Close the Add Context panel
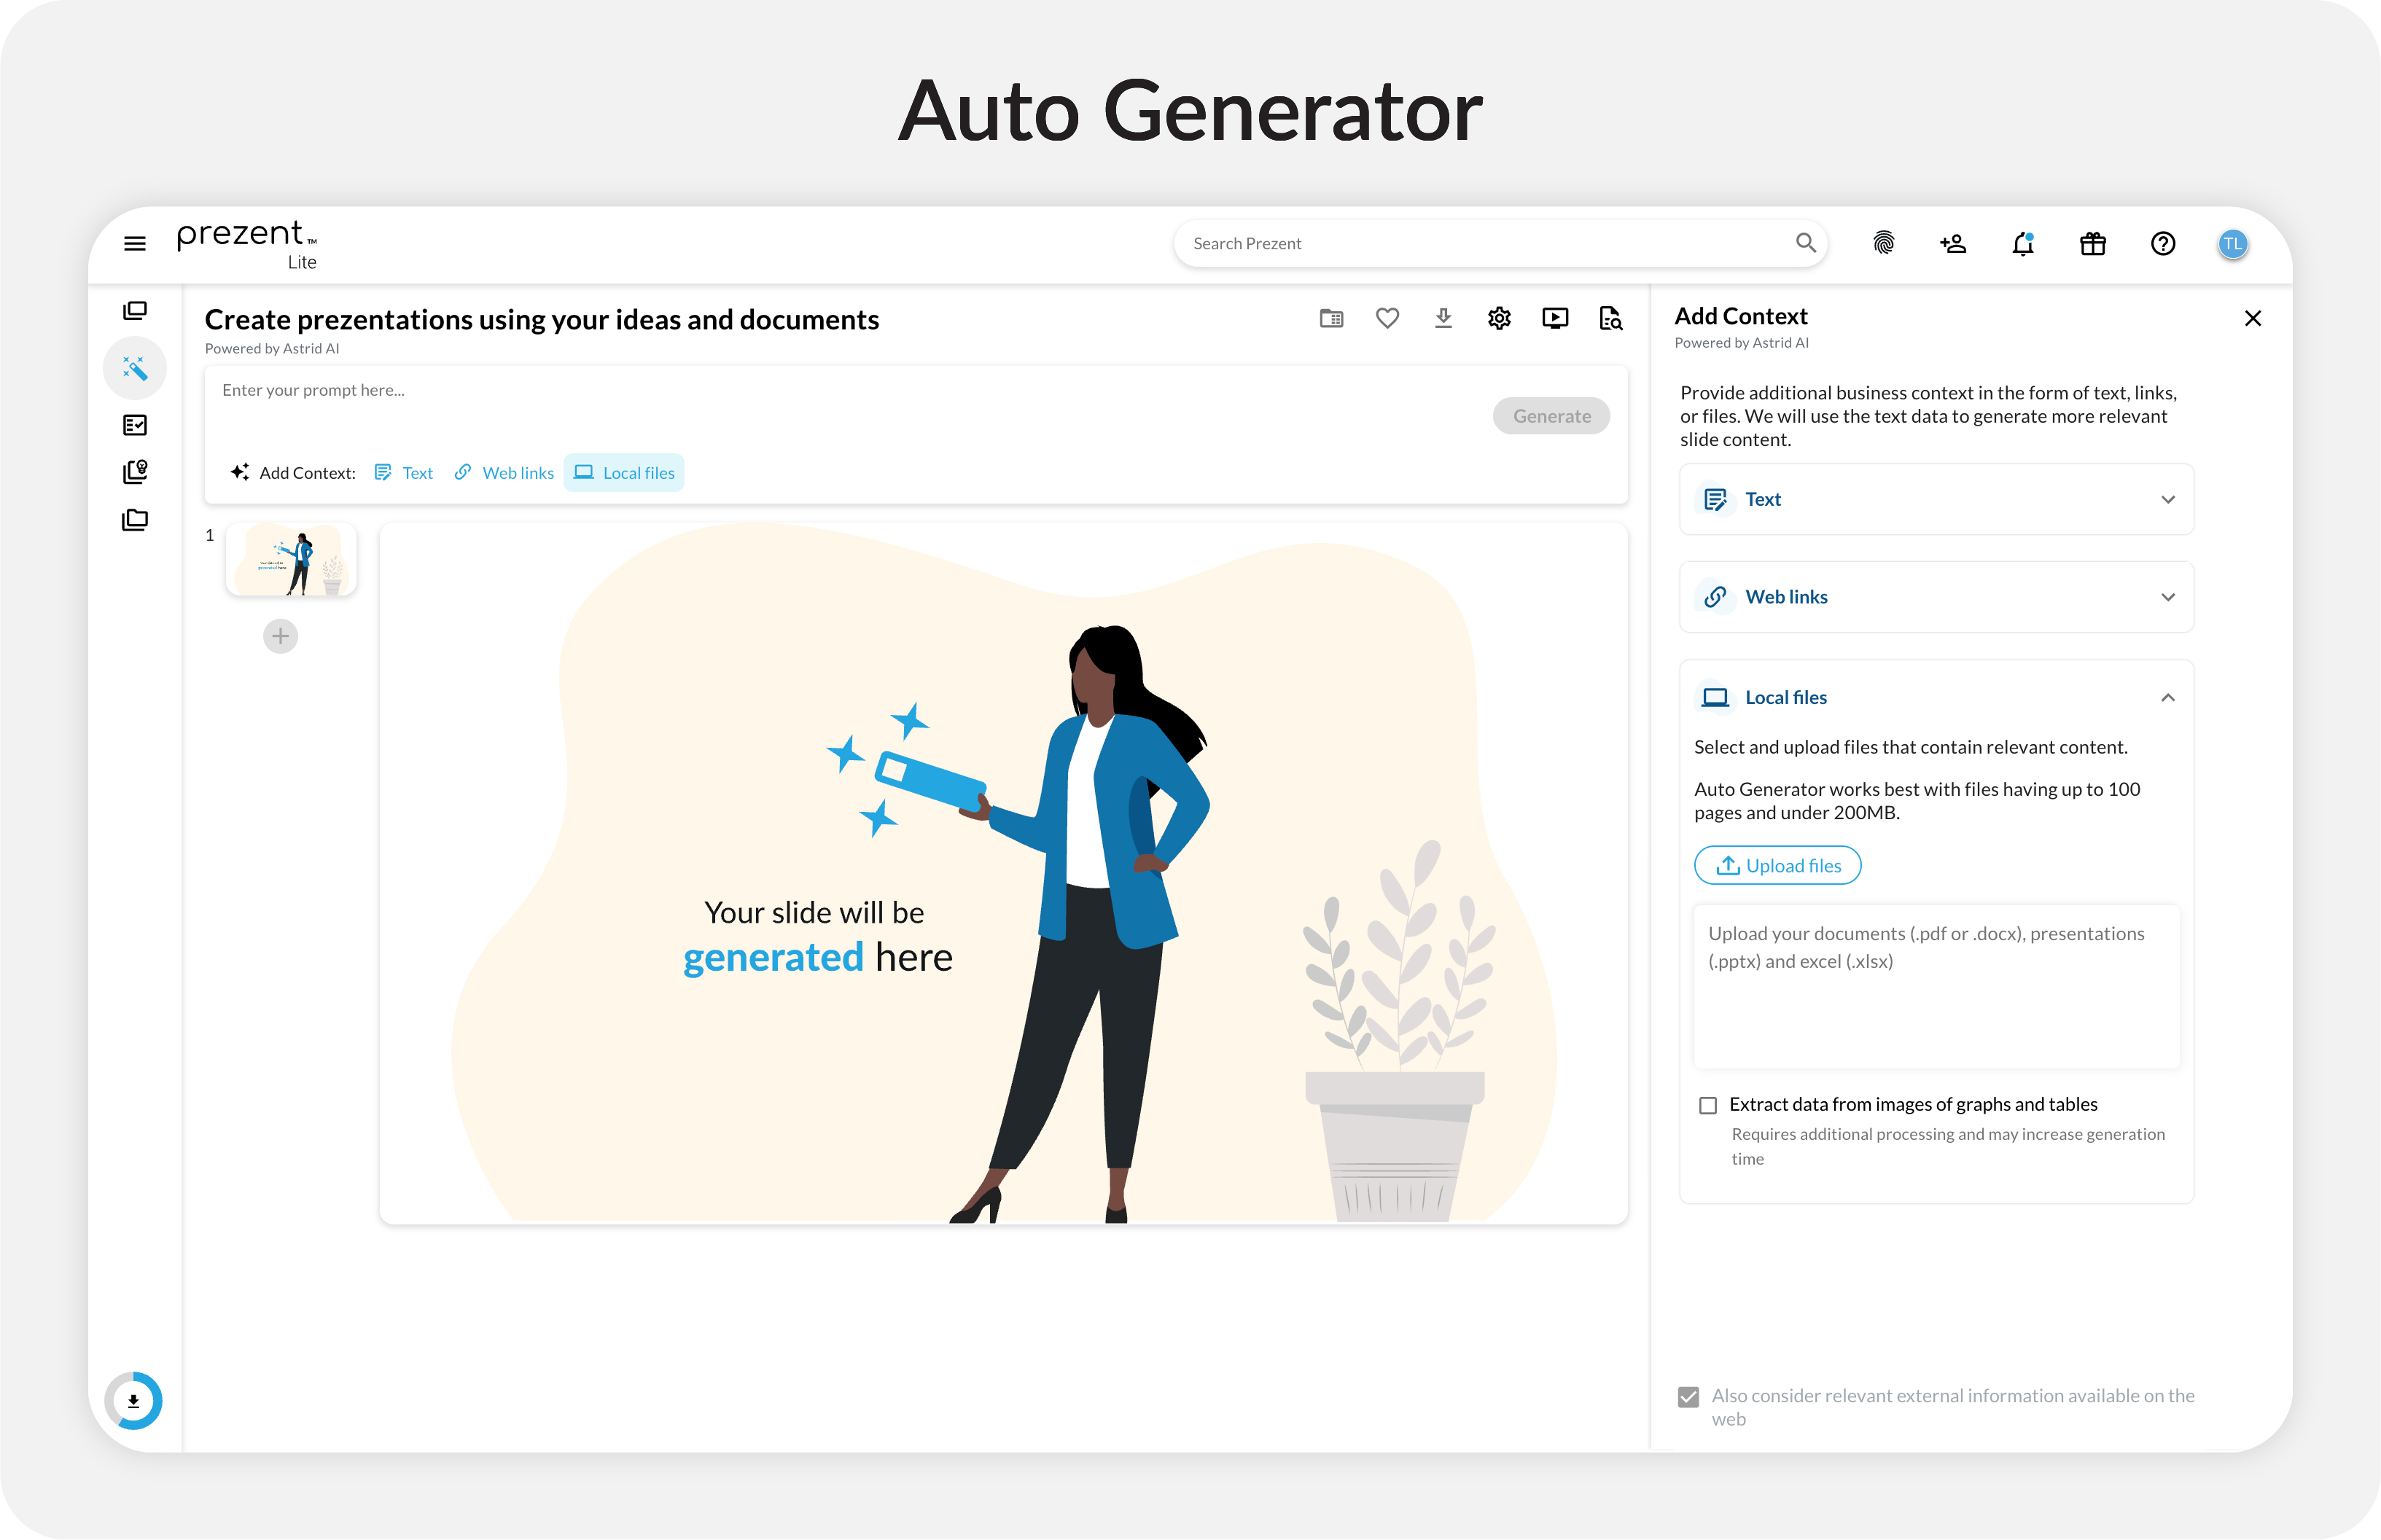This screenshot has height=1540, width=2381. 2253,318
